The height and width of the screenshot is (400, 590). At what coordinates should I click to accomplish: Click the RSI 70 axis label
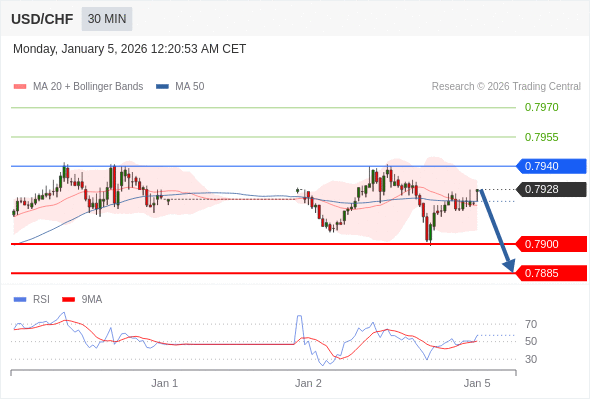pos(531,324)
